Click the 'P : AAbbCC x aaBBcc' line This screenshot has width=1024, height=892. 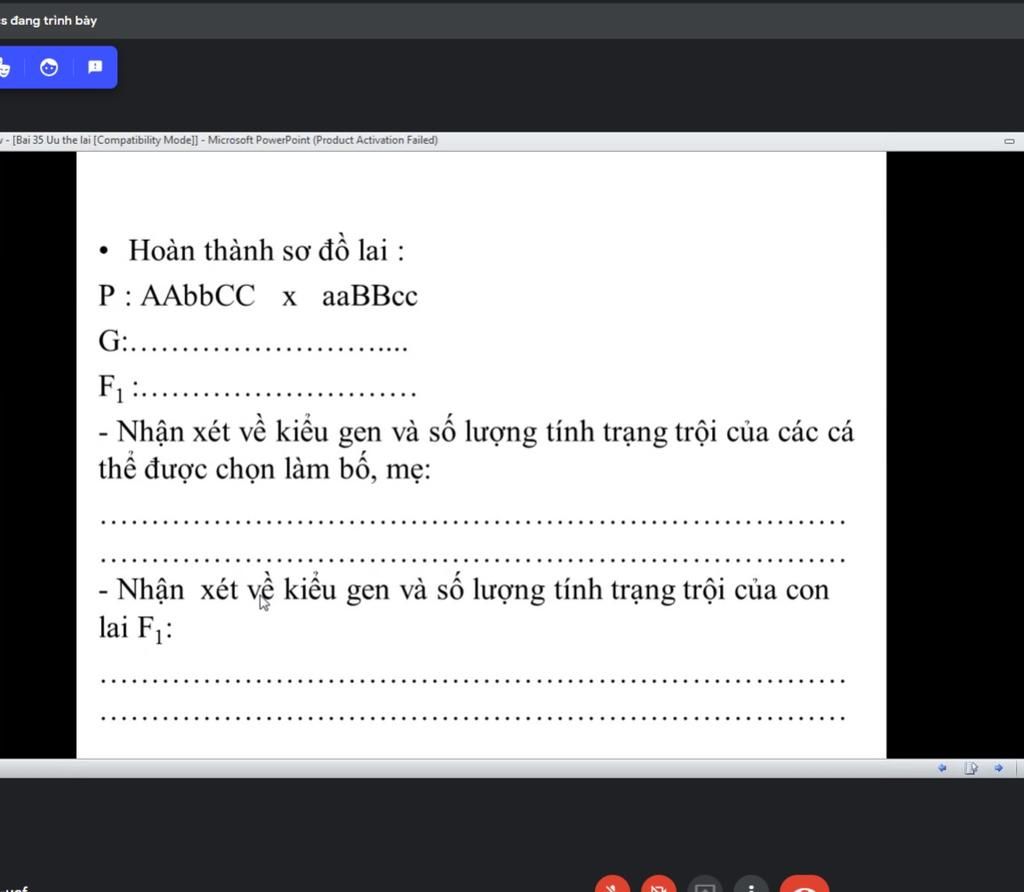(258, 296)
